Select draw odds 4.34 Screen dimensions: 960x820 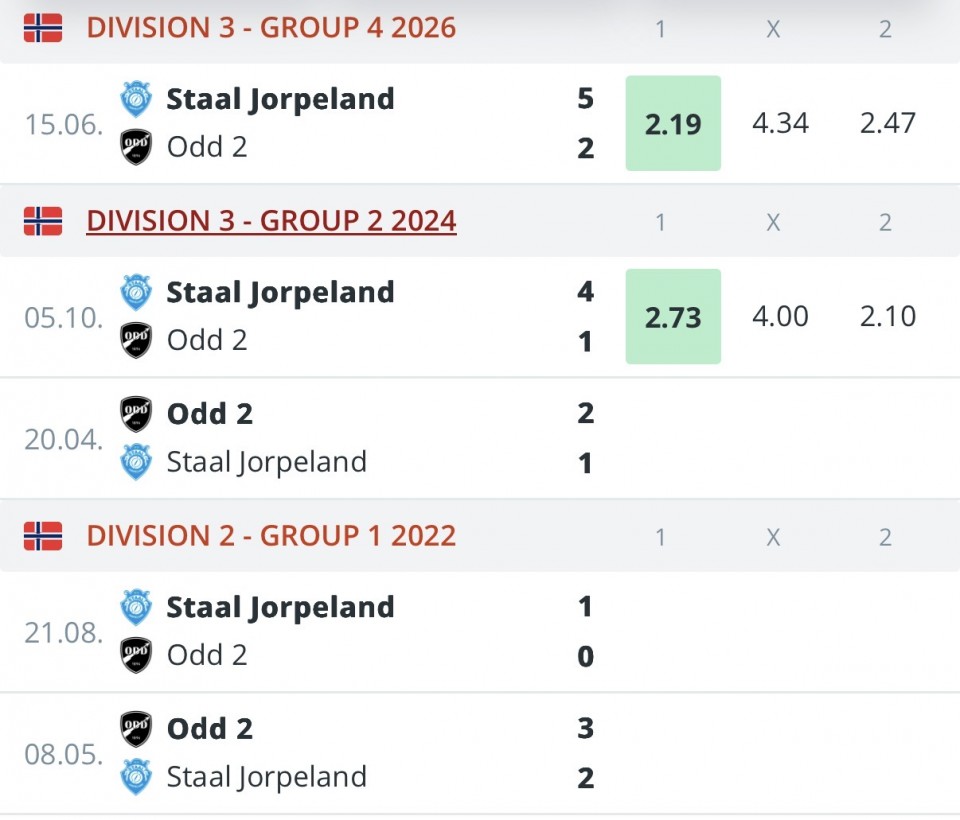coord(781,123)
